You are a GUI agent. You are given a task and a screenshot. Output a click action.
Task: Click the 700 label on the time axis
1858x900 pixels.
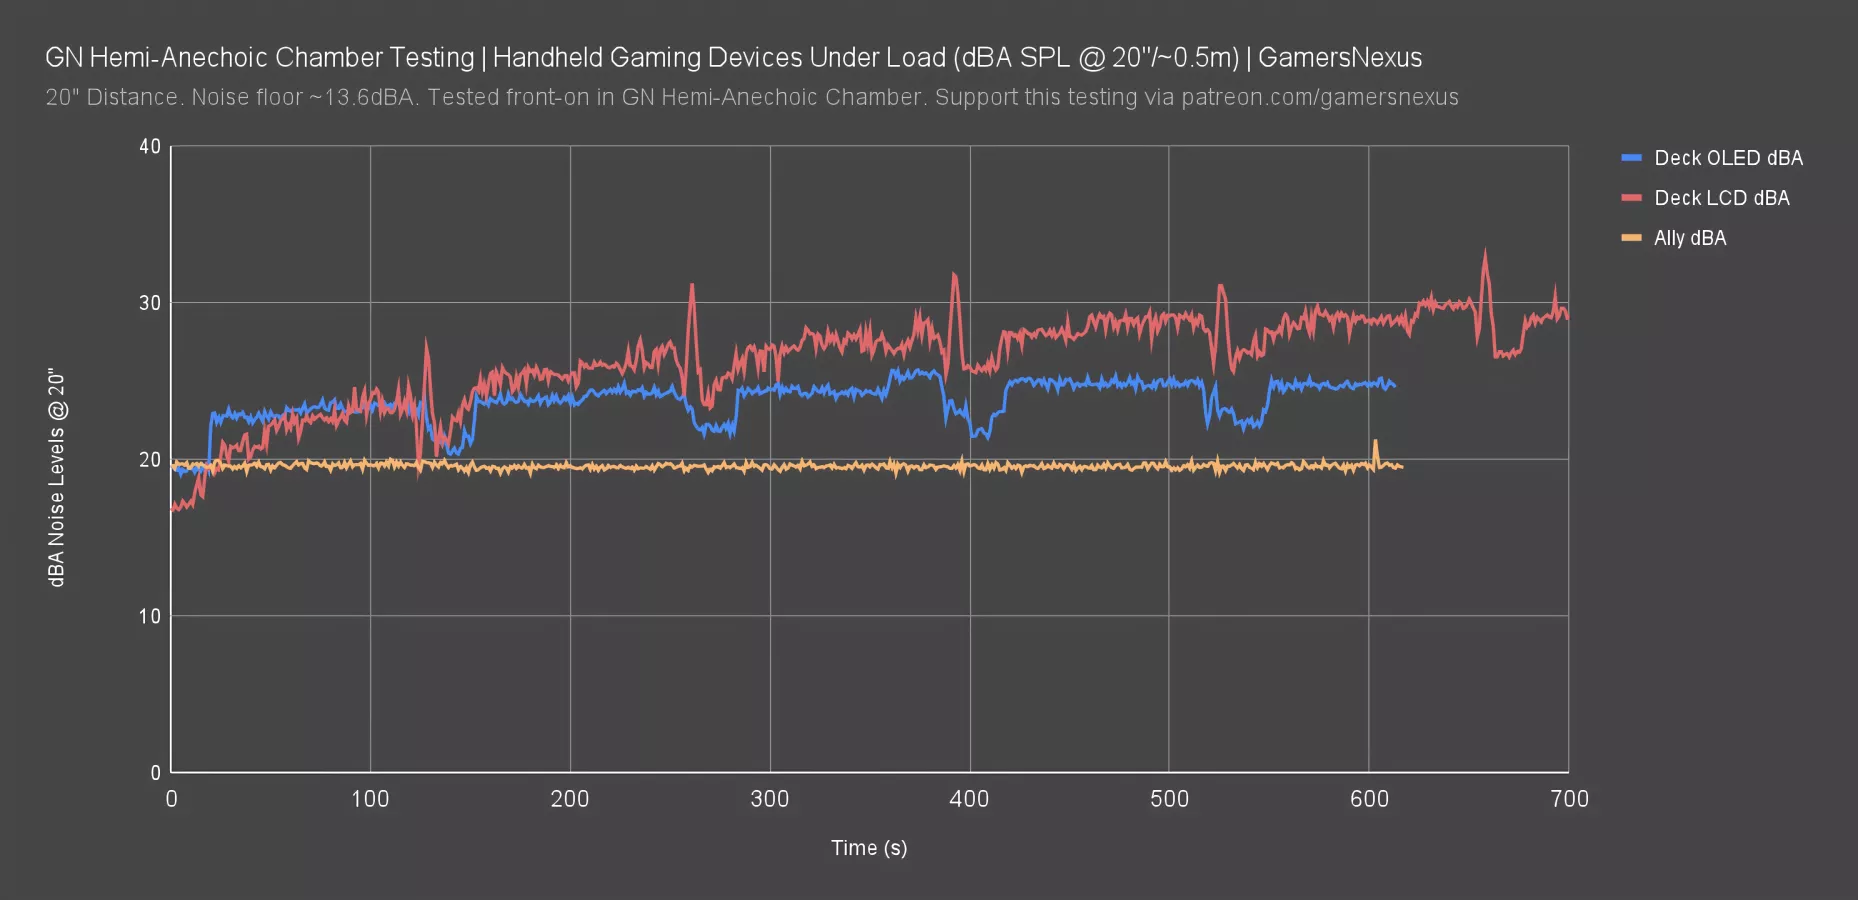[x=1569, y=799]
